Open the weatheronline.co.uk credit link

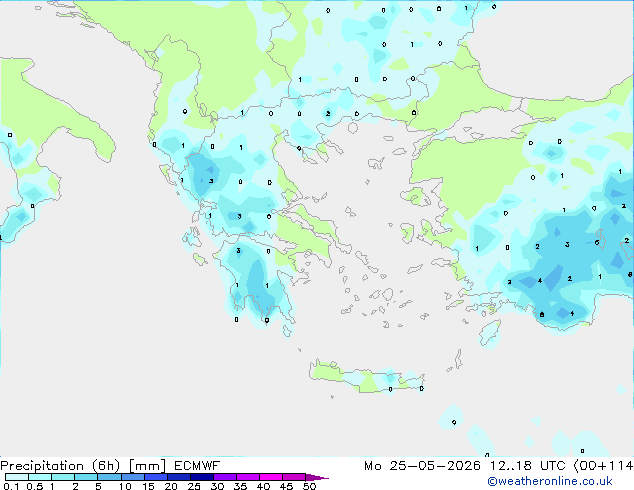point(550,481)
